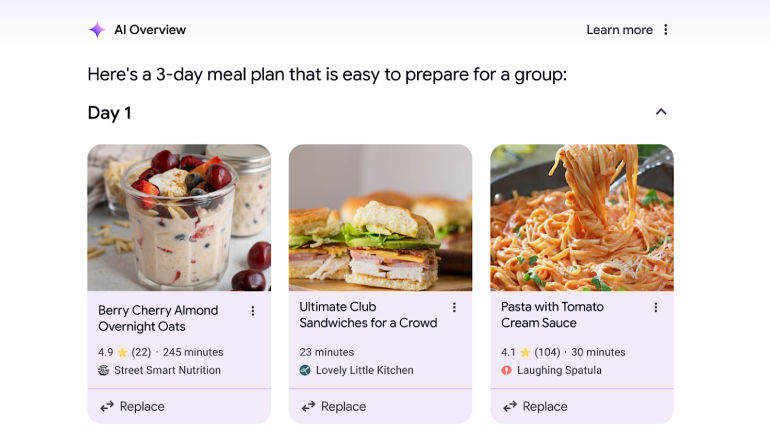Open the AI Overview three-dot menu
Image resolution: width=770 pixels, height=433 pixels.
click(x=666, y=30)
